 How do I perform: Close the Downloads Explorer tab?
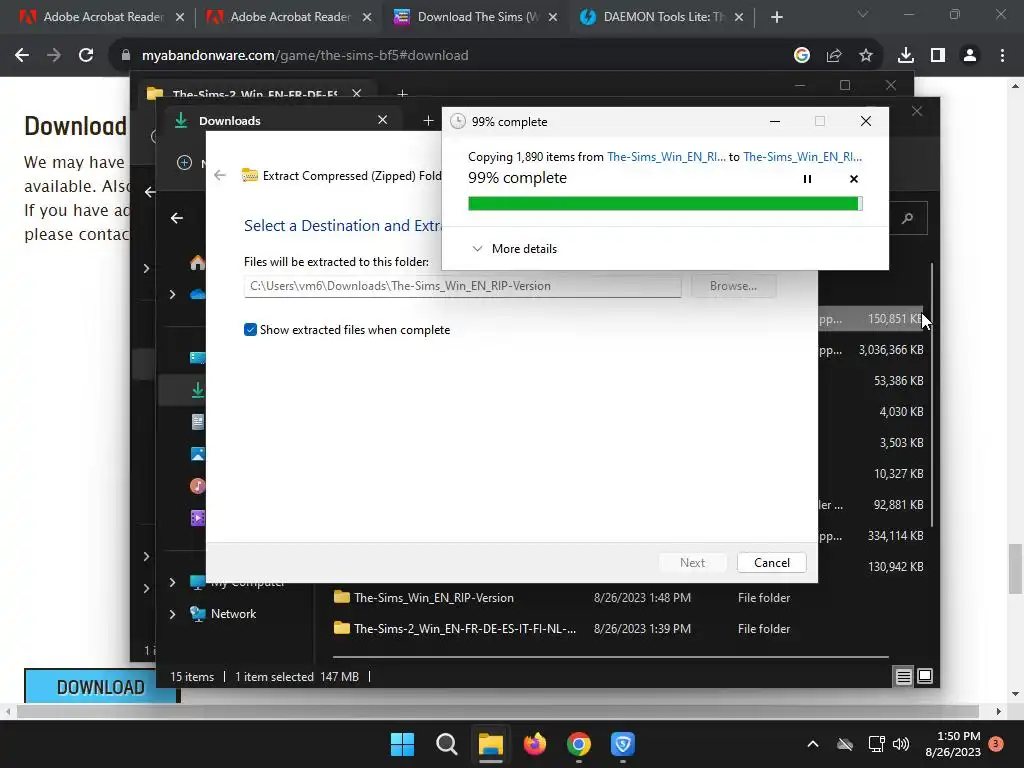coord(383,120)
